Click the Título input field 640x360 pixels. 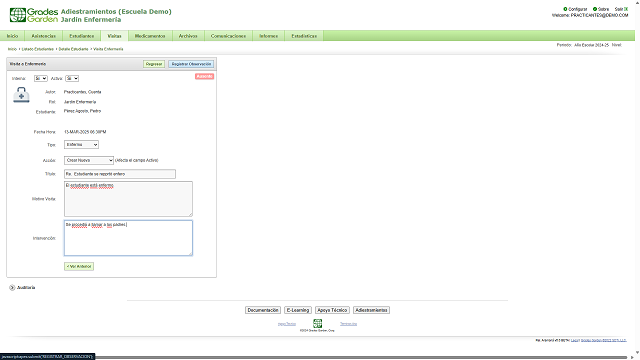(x=120, y=174)
